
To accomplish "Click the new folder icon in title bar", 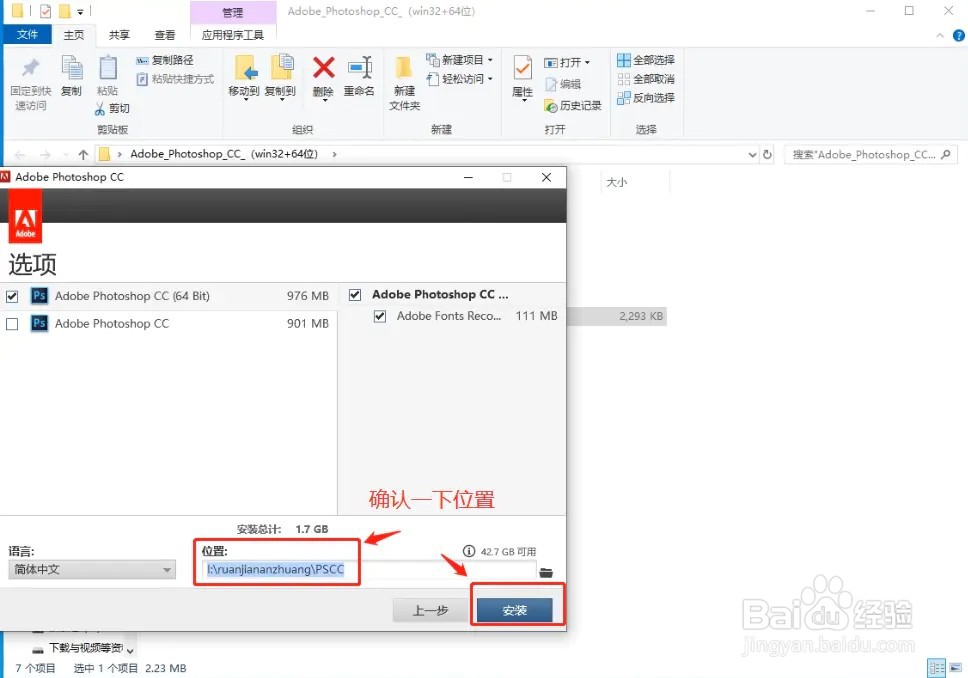I will tap(64, 11).
